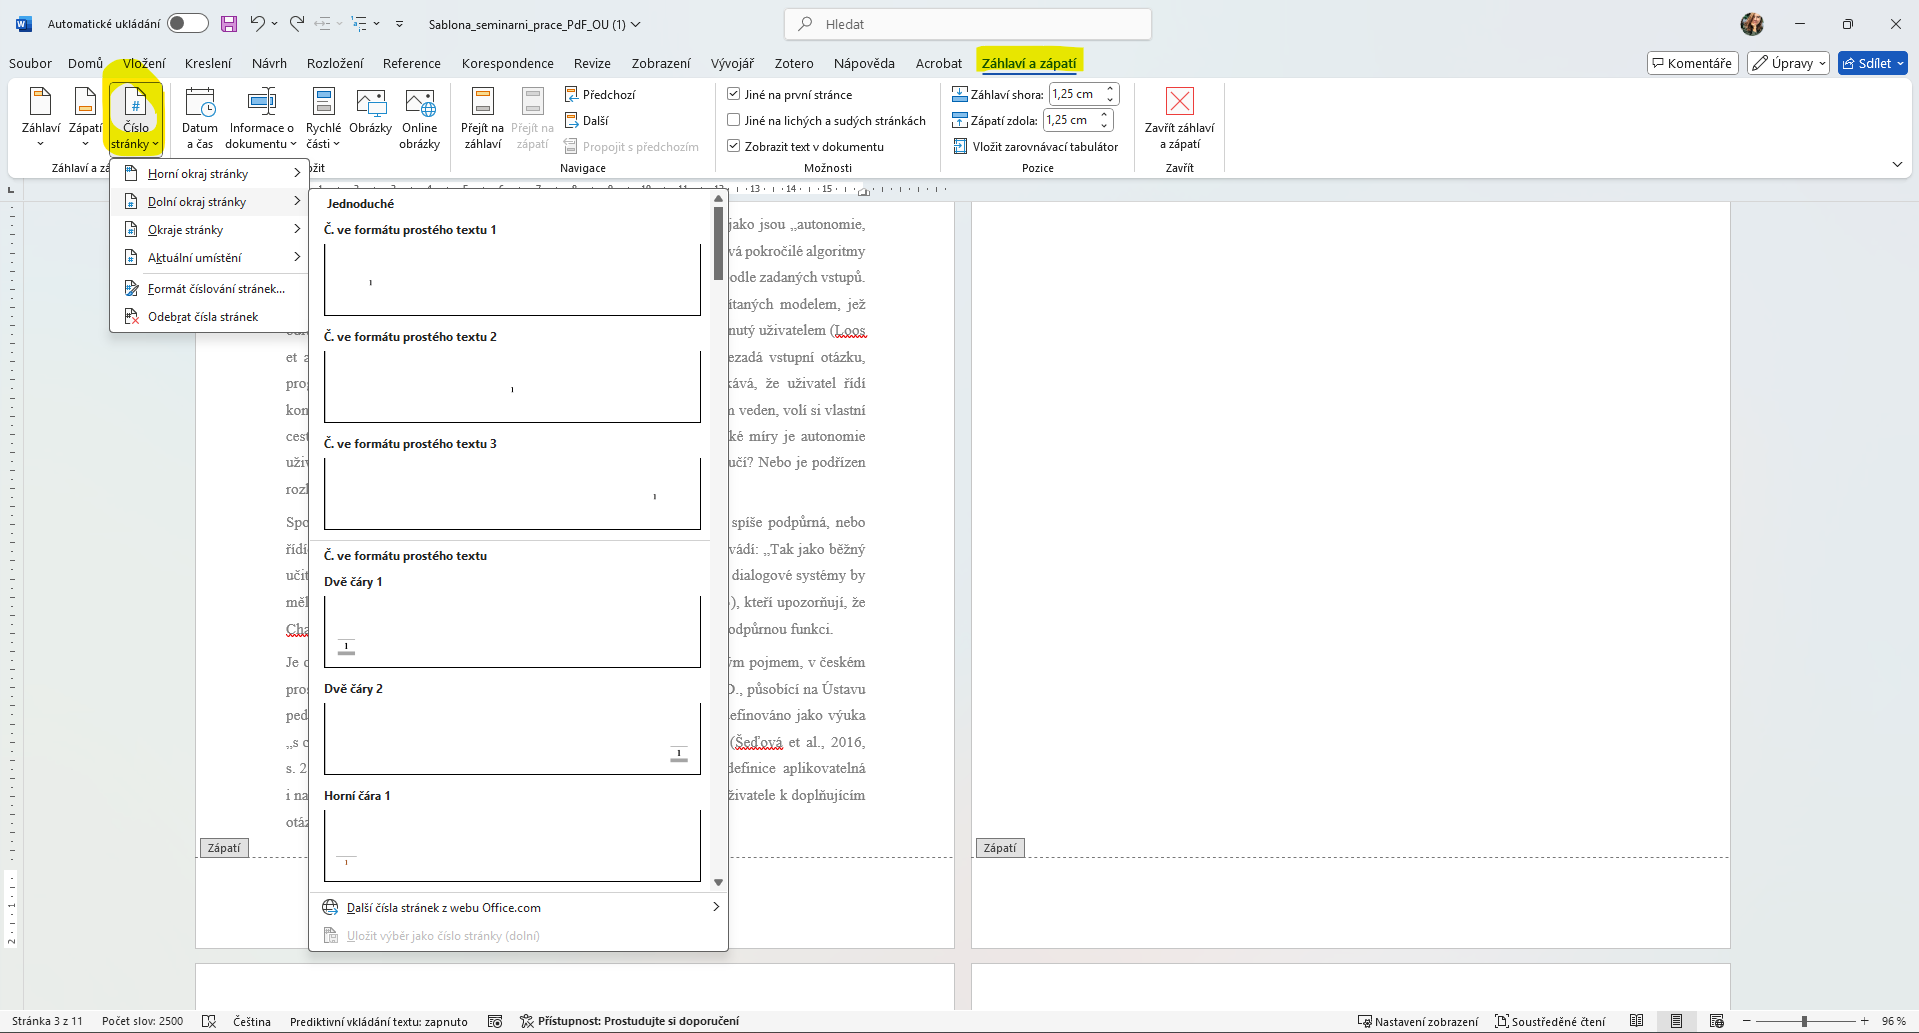
Task: Choose the Dvě čáry 2 page number thumbnail
Action: click(512, 738)
